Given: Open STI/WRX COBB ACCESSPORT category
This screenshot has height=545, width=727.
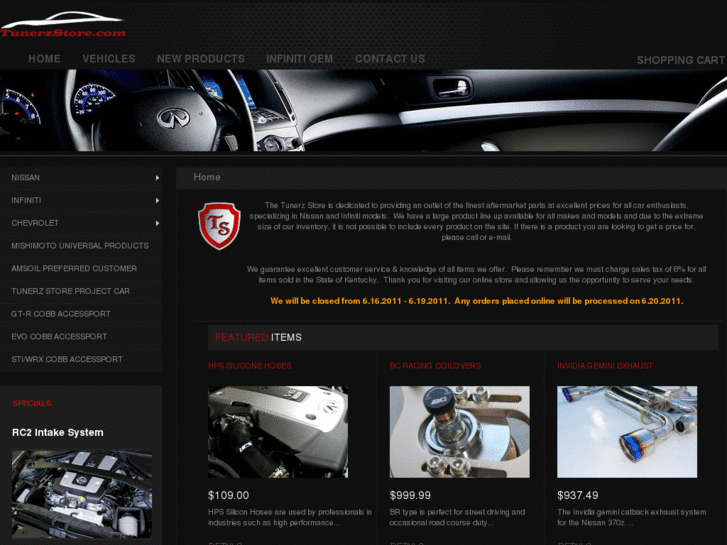Looking at the screenshot, I should point(67,359).
